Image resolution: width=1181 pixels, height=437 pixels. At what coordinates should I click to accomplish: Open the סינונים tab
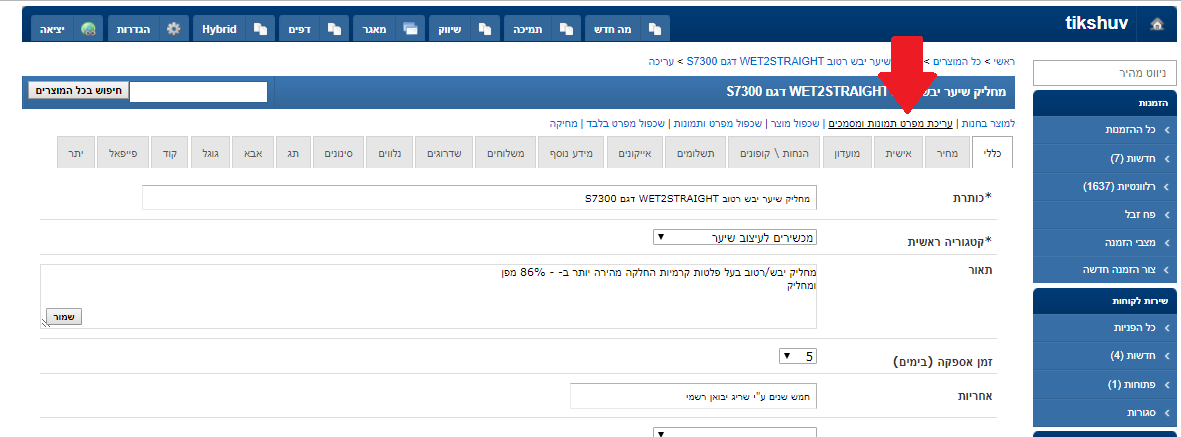click(338, 152)
